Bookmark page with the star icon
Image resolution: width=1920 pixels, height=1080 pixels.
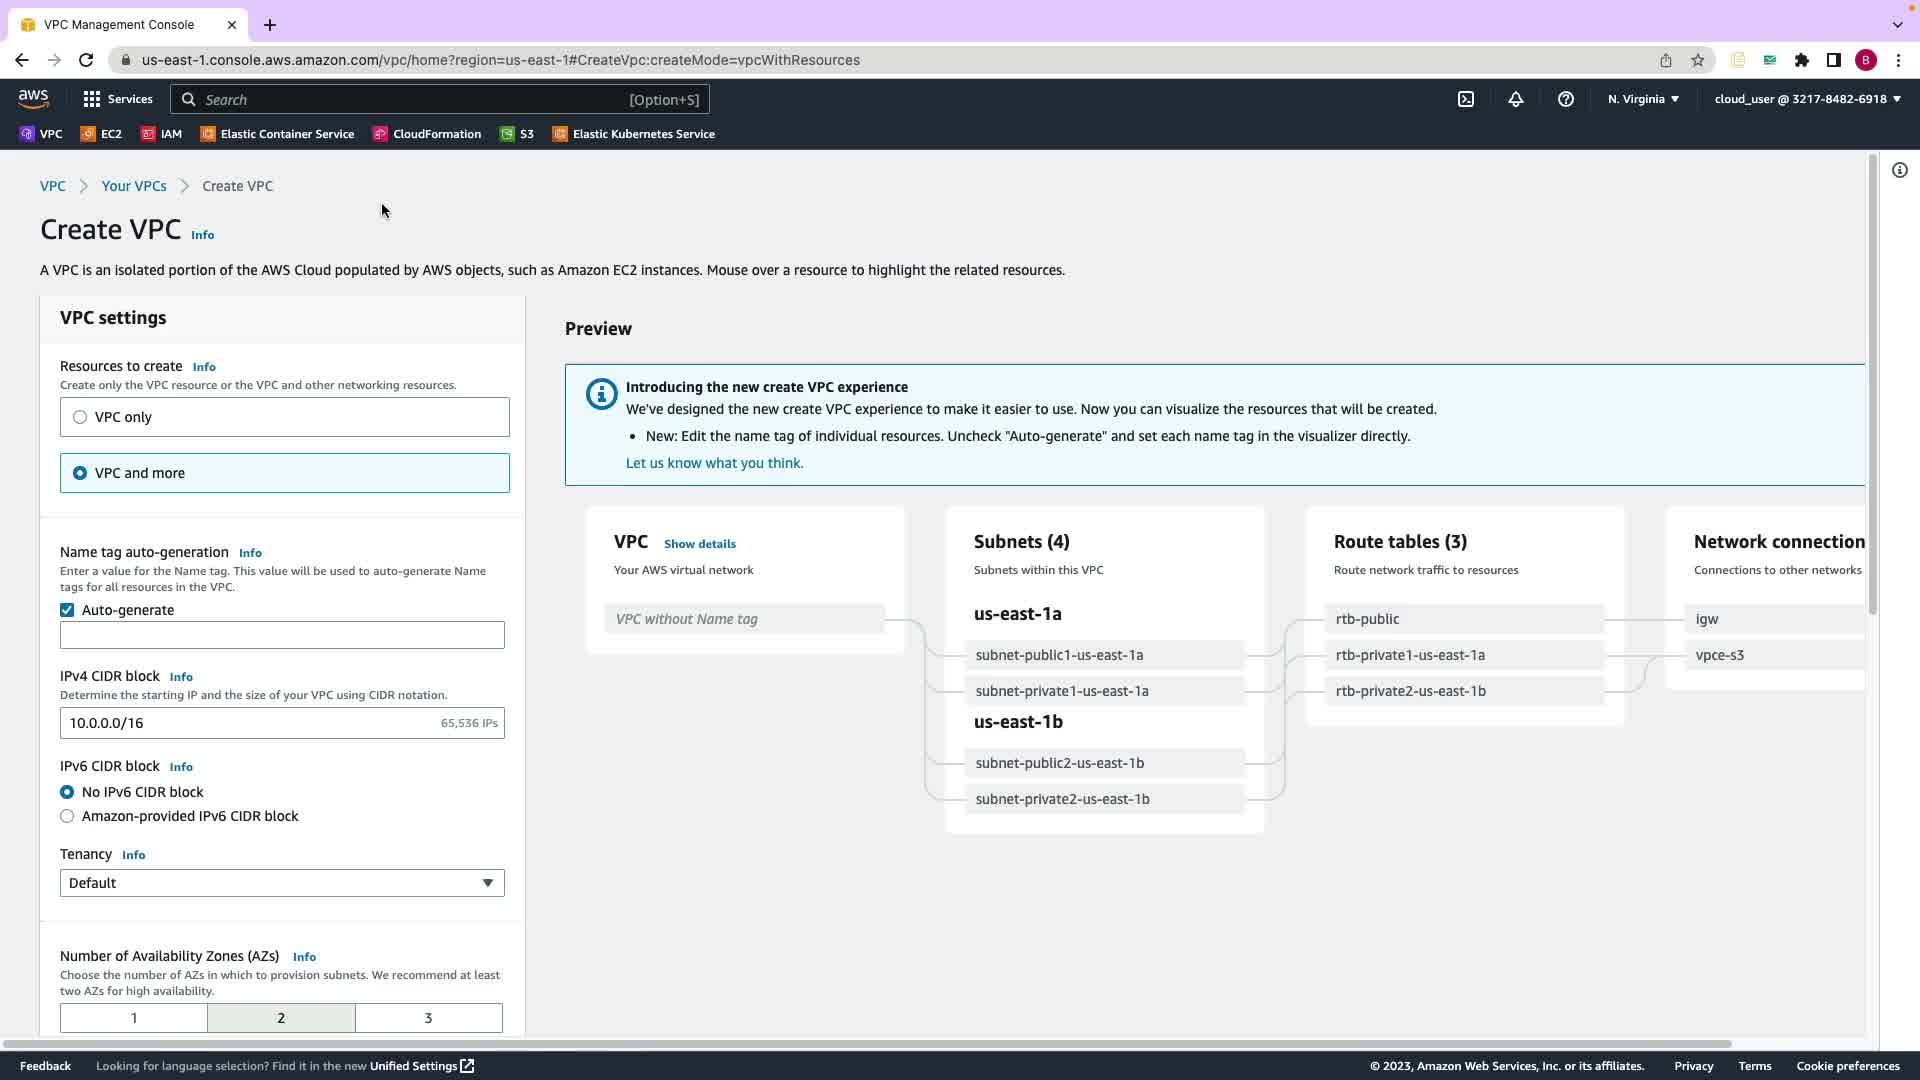coord(1697,60)
